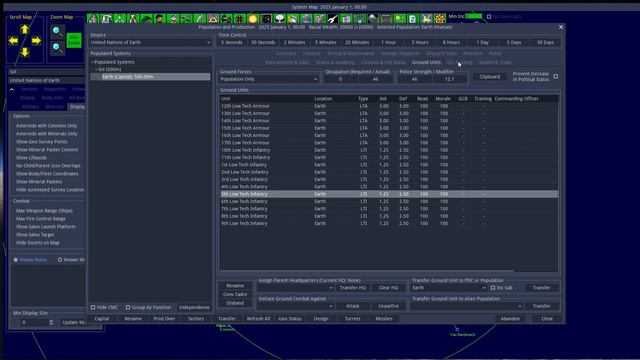Image resolution: width=640 pixels, height=360 pixels.
Task: Open the research flask toolbar icon
Action: pos(133,18)
